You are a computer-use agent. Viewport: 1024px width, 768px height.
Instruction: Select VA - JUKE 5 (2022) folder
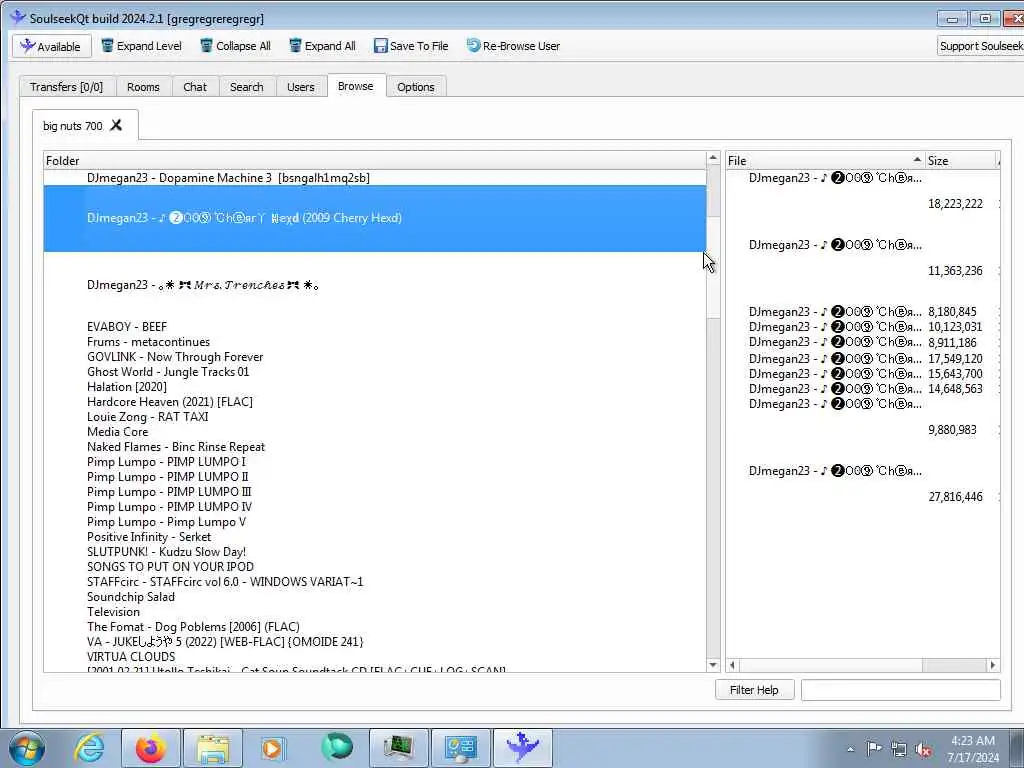225,642
